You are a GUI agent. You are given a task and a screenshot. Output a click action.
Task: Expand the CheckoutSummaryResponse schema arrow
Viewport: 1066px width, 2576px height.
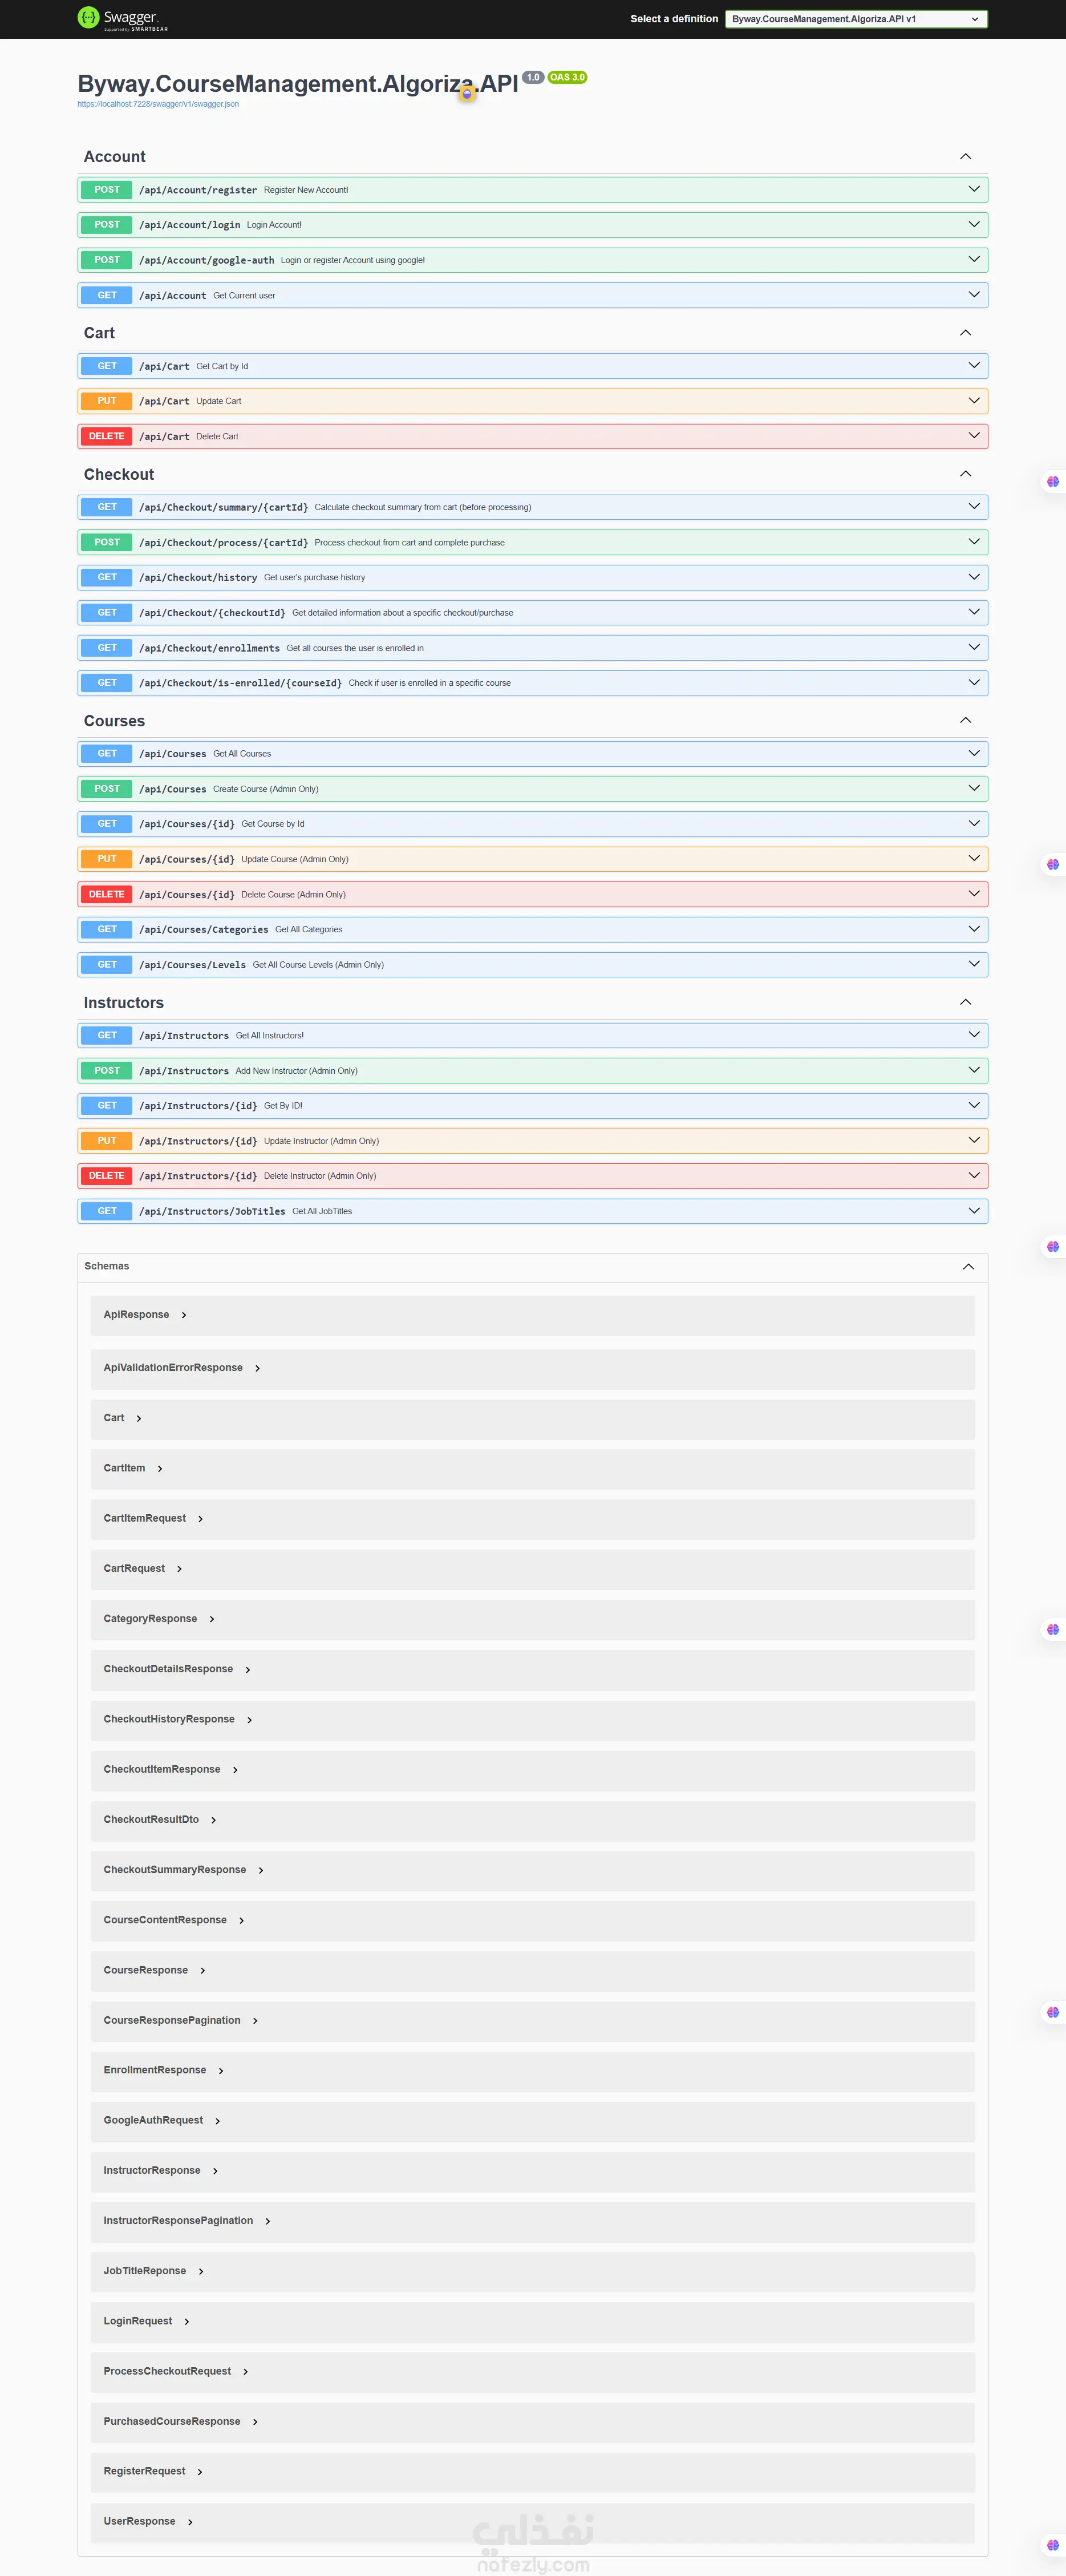pyautogui.click(x=261, y=1870)
